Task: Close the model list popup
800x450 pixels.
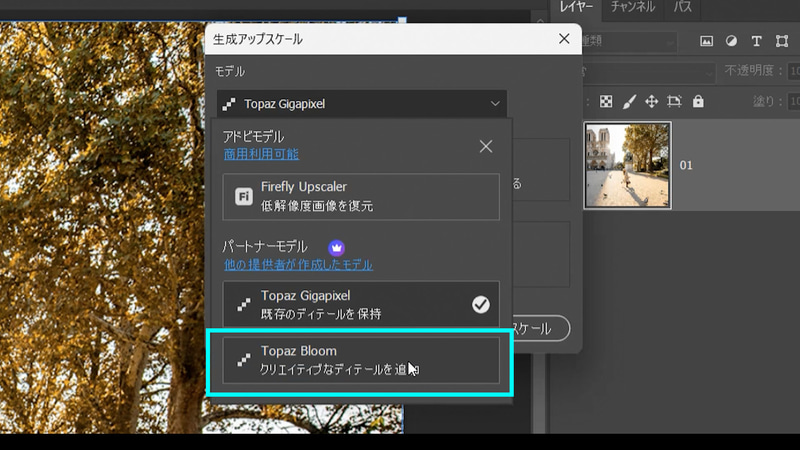Action: pos(486,146)
